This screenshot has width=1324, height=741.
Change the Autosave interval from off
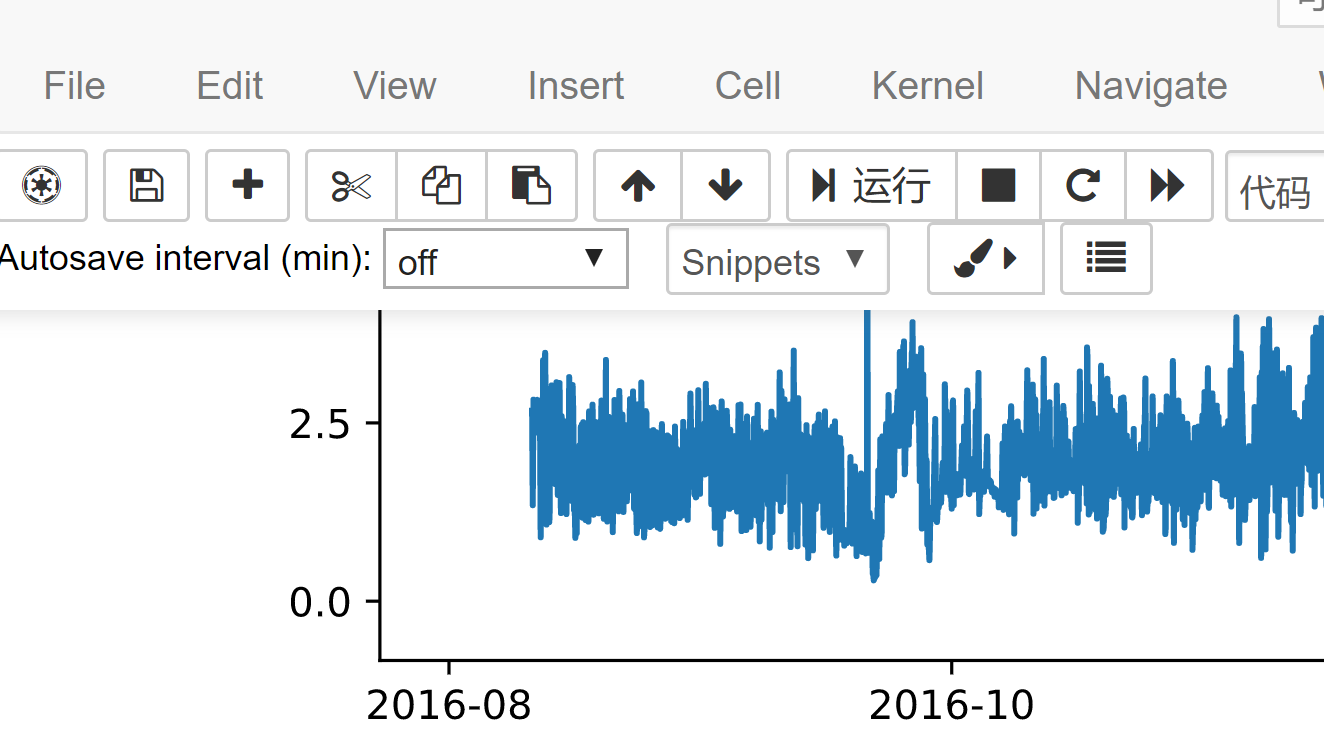coord(505,258)
